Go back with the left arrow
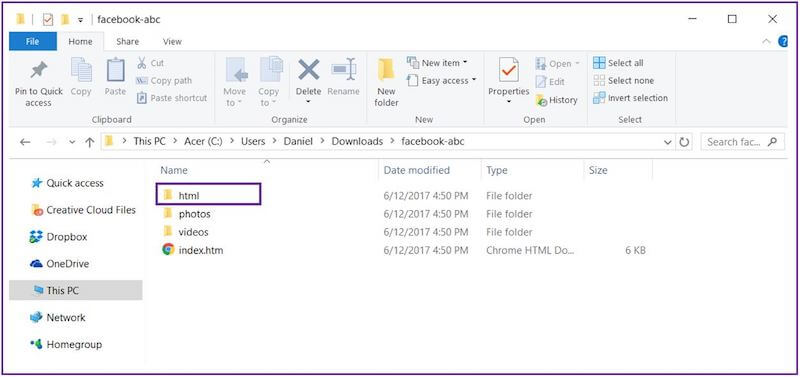This screenshot has width=800, height=377. [24, 142]
